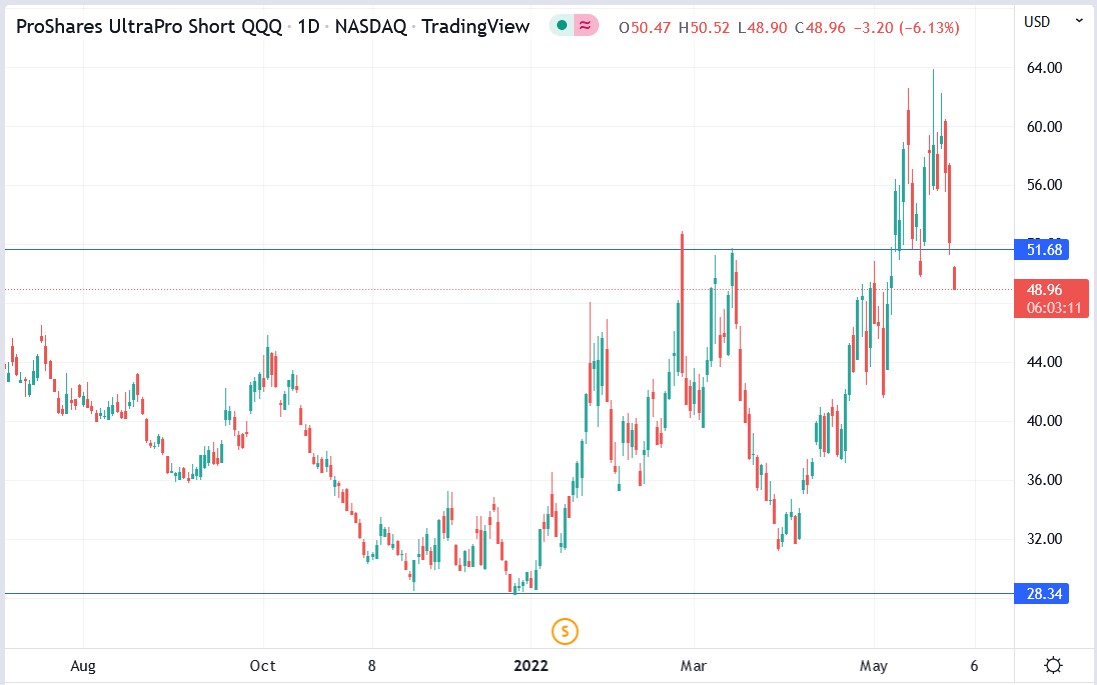Viewport: 1097px width, 685px height.
Task: Click the May date axis label
Action: (x=873, y=665)
